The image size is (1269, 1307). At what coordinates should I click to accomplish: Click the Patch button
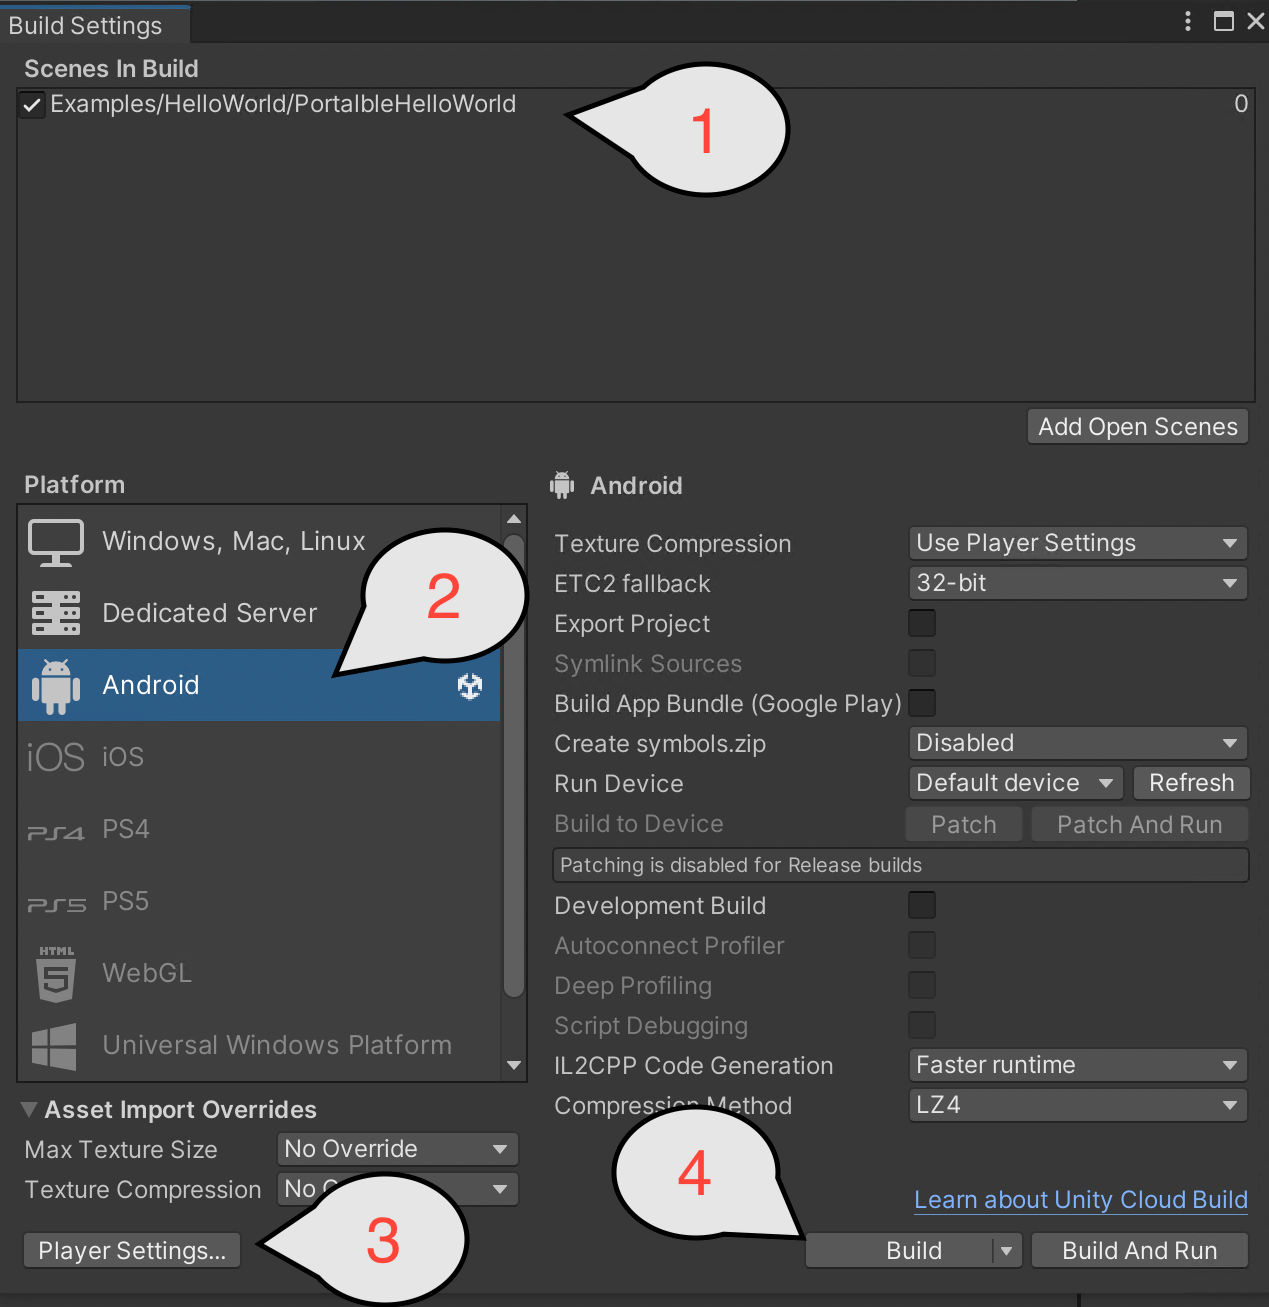pyautogui.click(x=964, y=825)
